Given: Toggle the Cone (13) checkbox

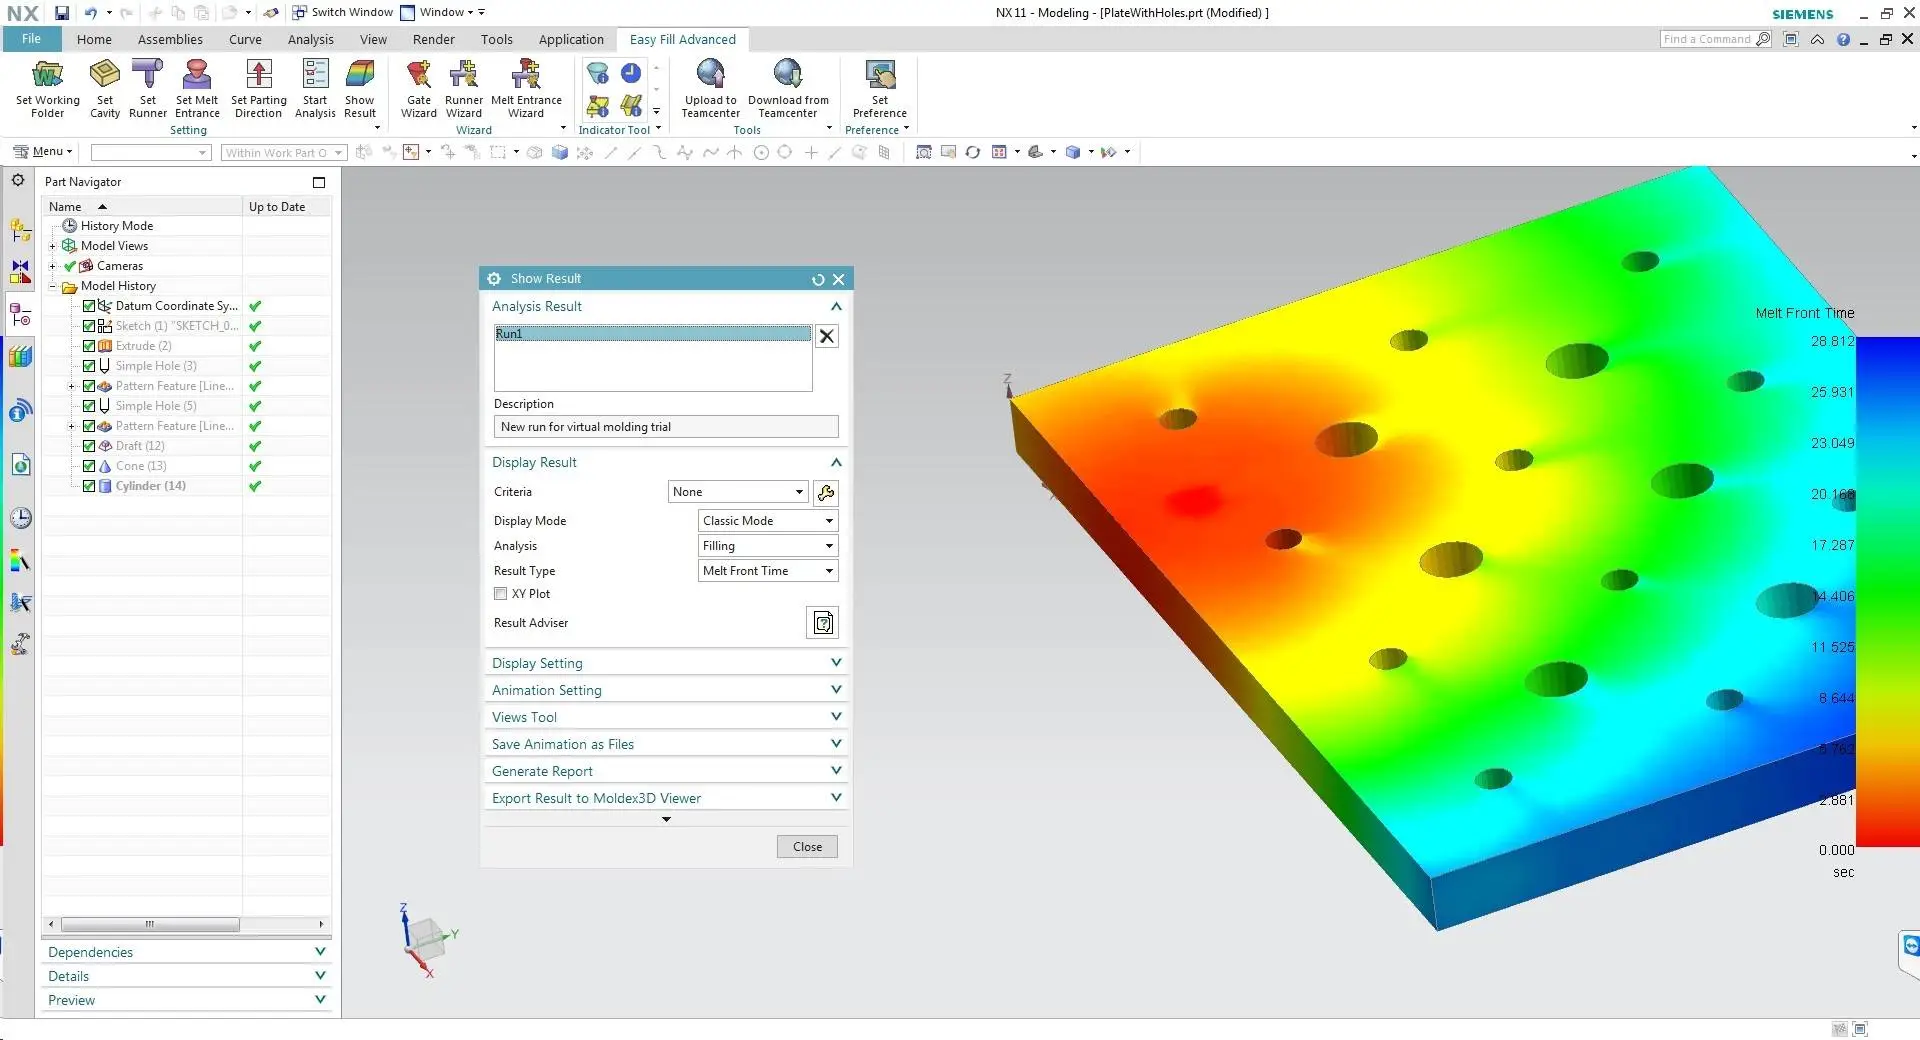Looking at the screenshot, I should tap(89, 466).
